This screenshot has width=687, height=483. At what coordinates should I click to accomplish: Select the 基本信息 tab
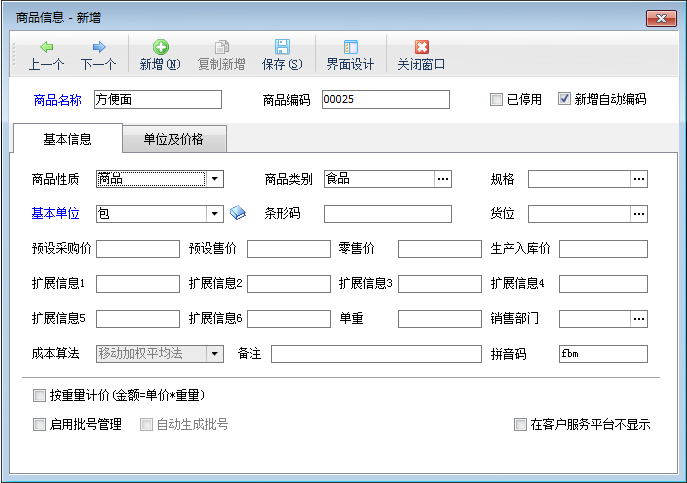click(68, 139)
